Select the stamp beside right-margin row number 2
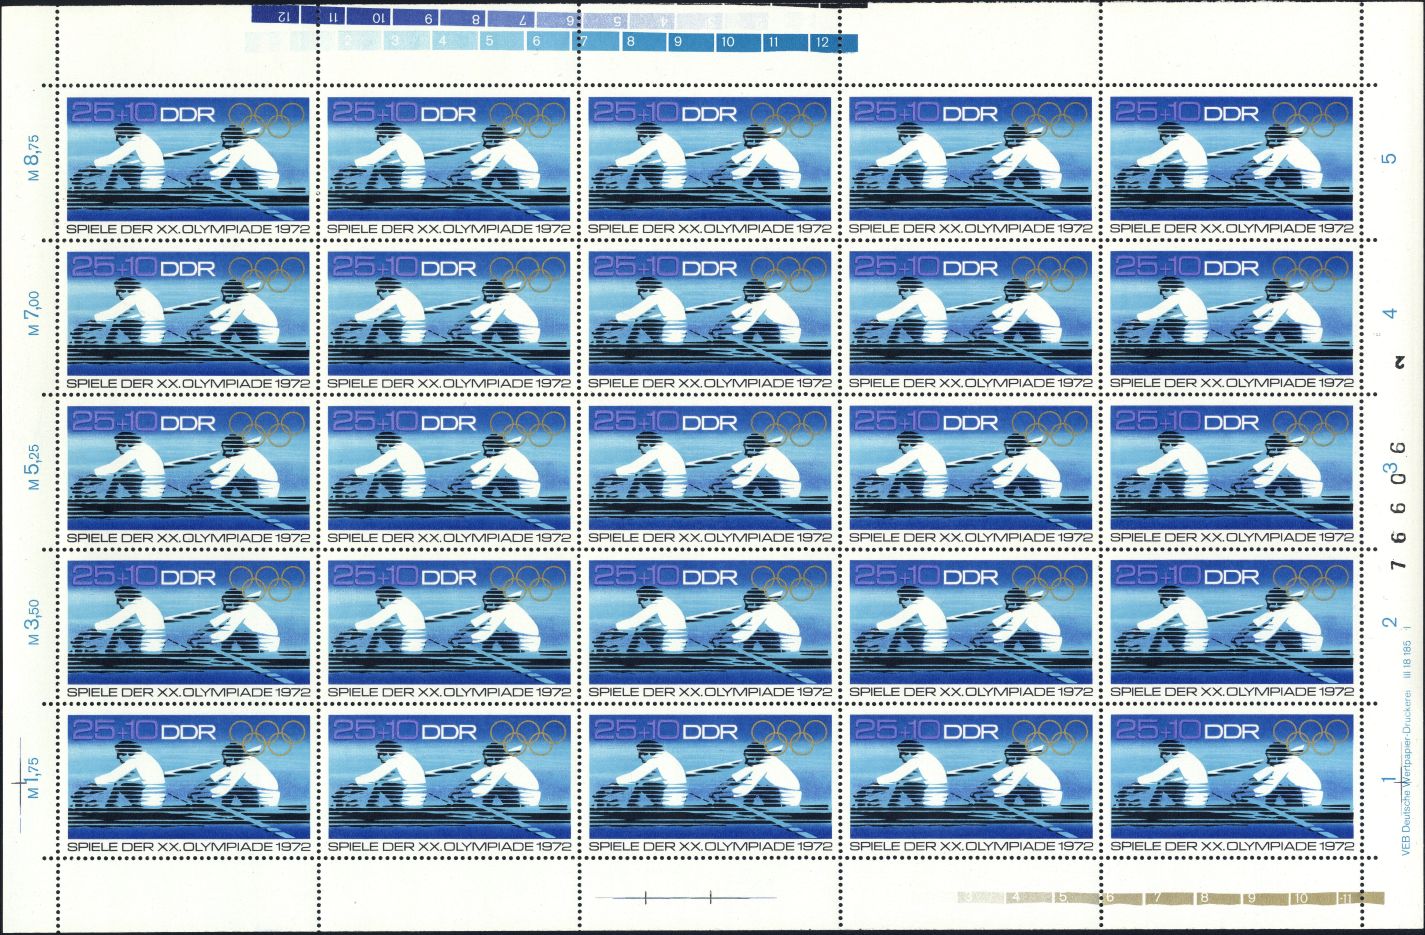Viewport: 1425px width, 935px height. coord(1231,628)
